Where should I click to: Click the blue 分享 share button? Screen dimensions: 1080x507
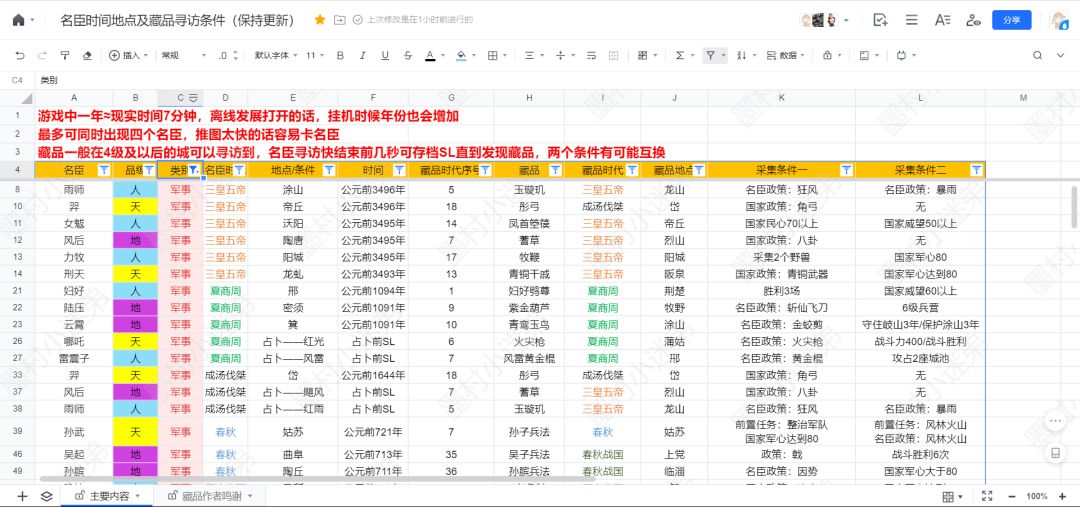pyautogui.click(x=1011, y=20)
